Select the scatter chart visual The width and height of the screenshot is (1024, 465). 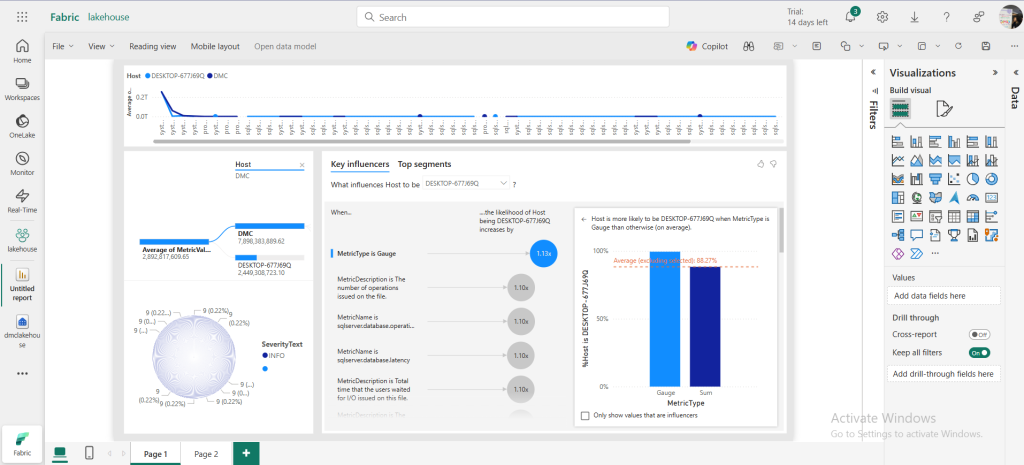pos(954,178)
